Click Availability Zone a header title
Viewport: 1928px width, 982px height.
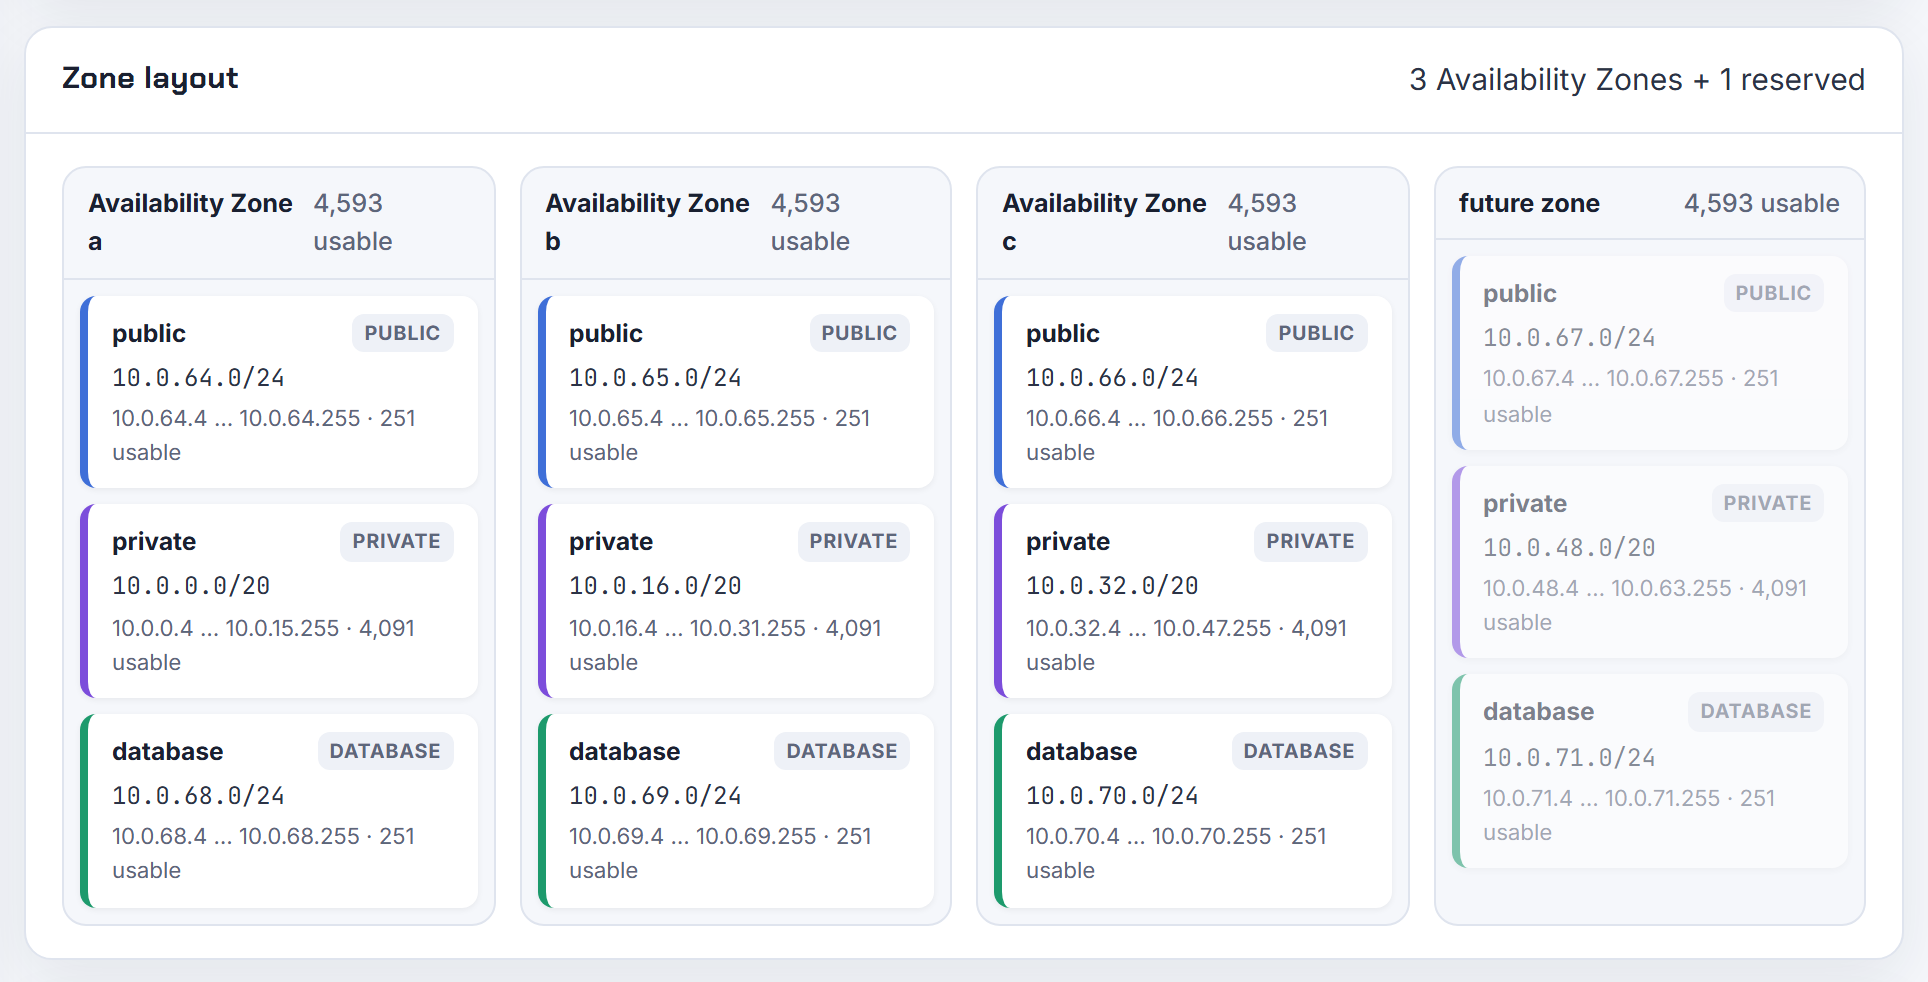pyautogui.click(x=190, y=222)
